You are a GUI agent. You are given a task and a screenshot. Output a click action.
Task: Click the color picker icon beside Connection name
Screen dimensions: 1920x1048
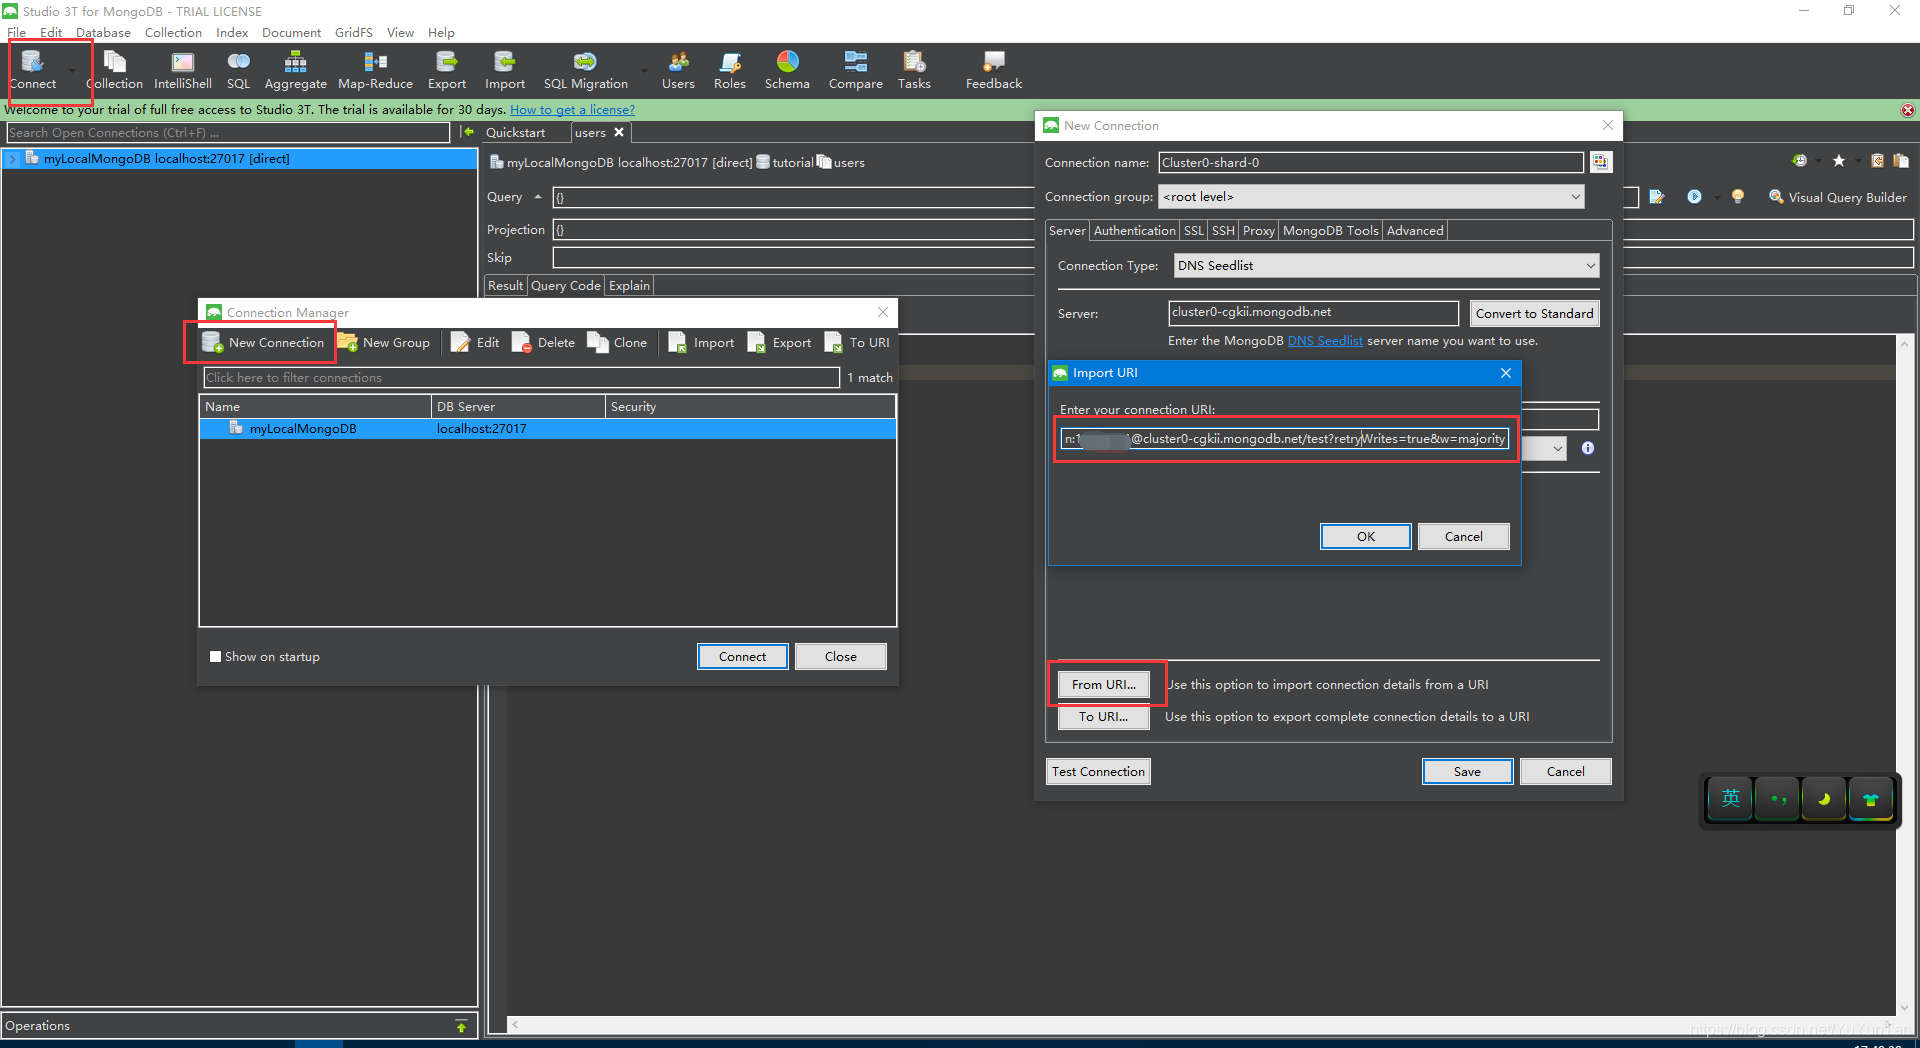(1600, 162)
